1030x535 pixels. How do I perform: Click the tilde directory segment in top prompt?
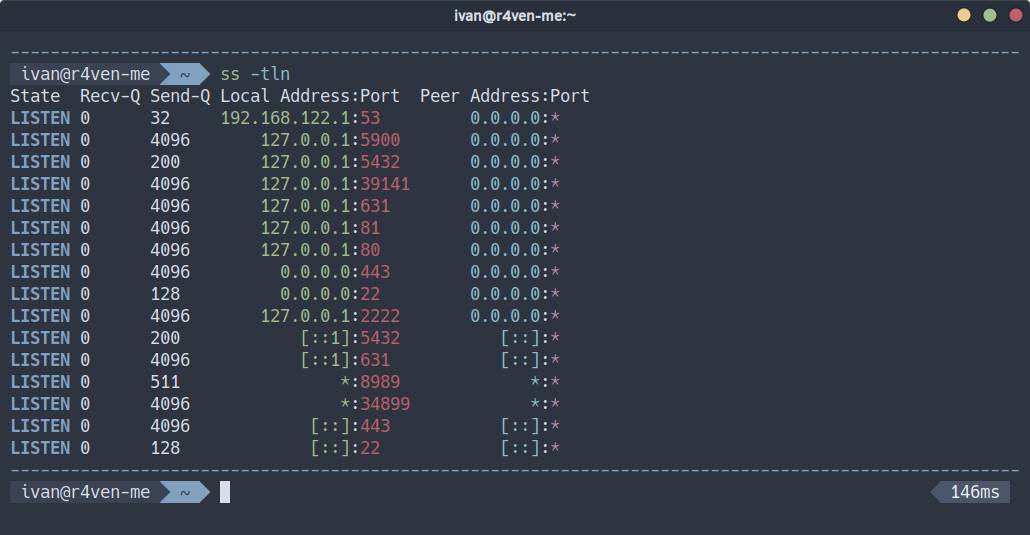(185, 74)
